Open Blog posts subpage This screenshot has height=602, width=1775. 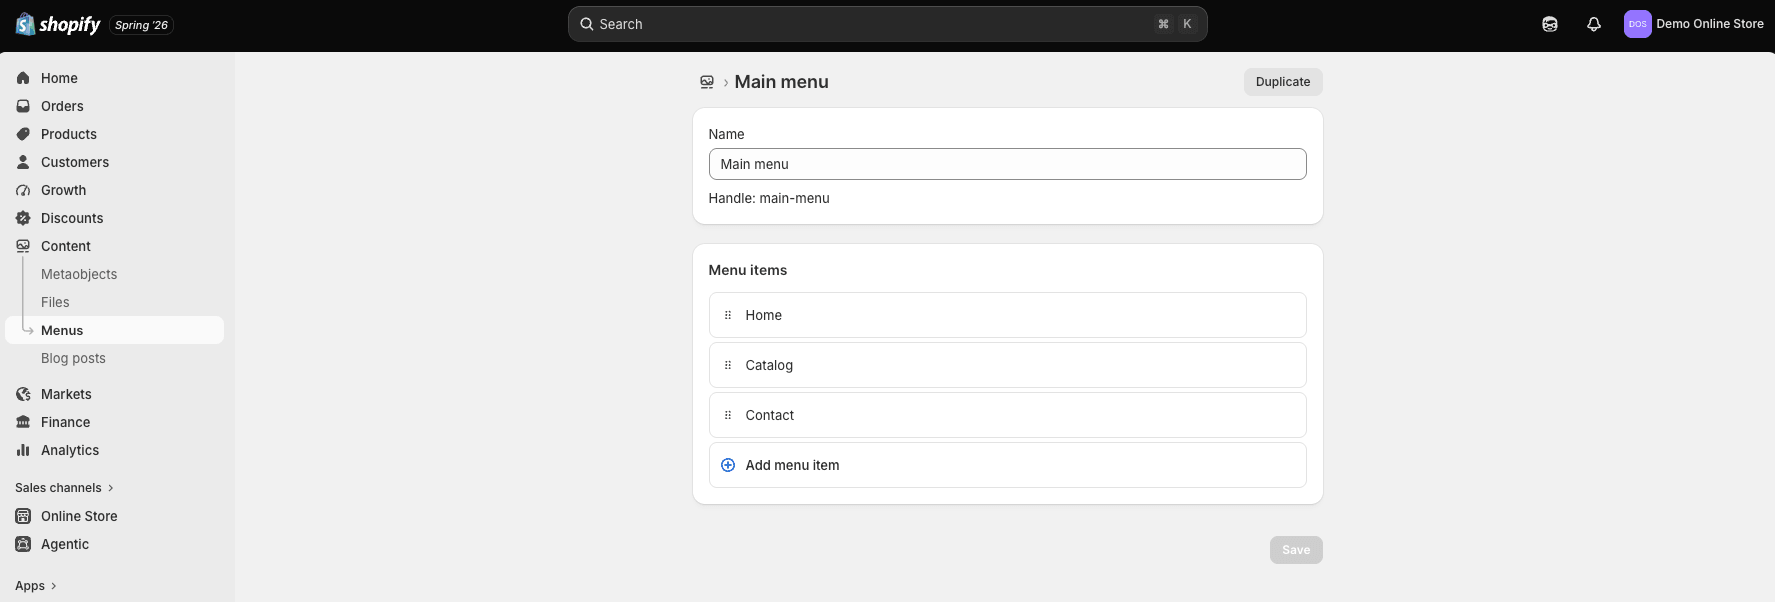click(73, 358)
